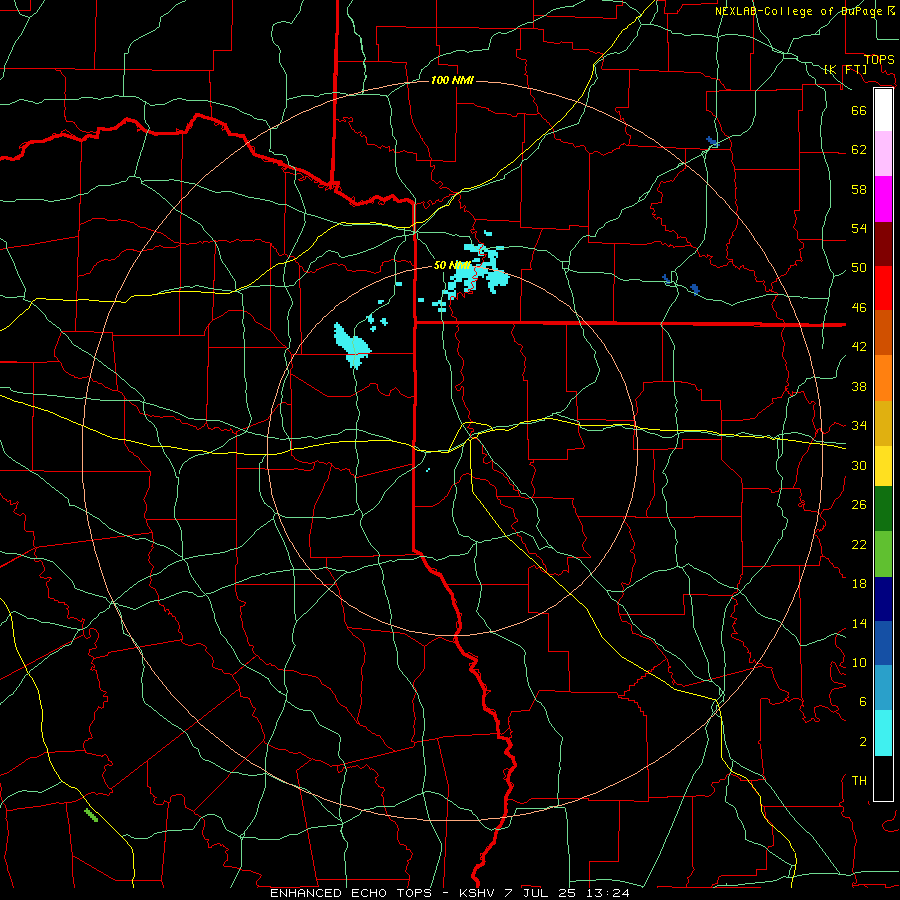
Task: Click the '100 NMI' range ring label
Action: pyautogui.click(x=452, y=80)
